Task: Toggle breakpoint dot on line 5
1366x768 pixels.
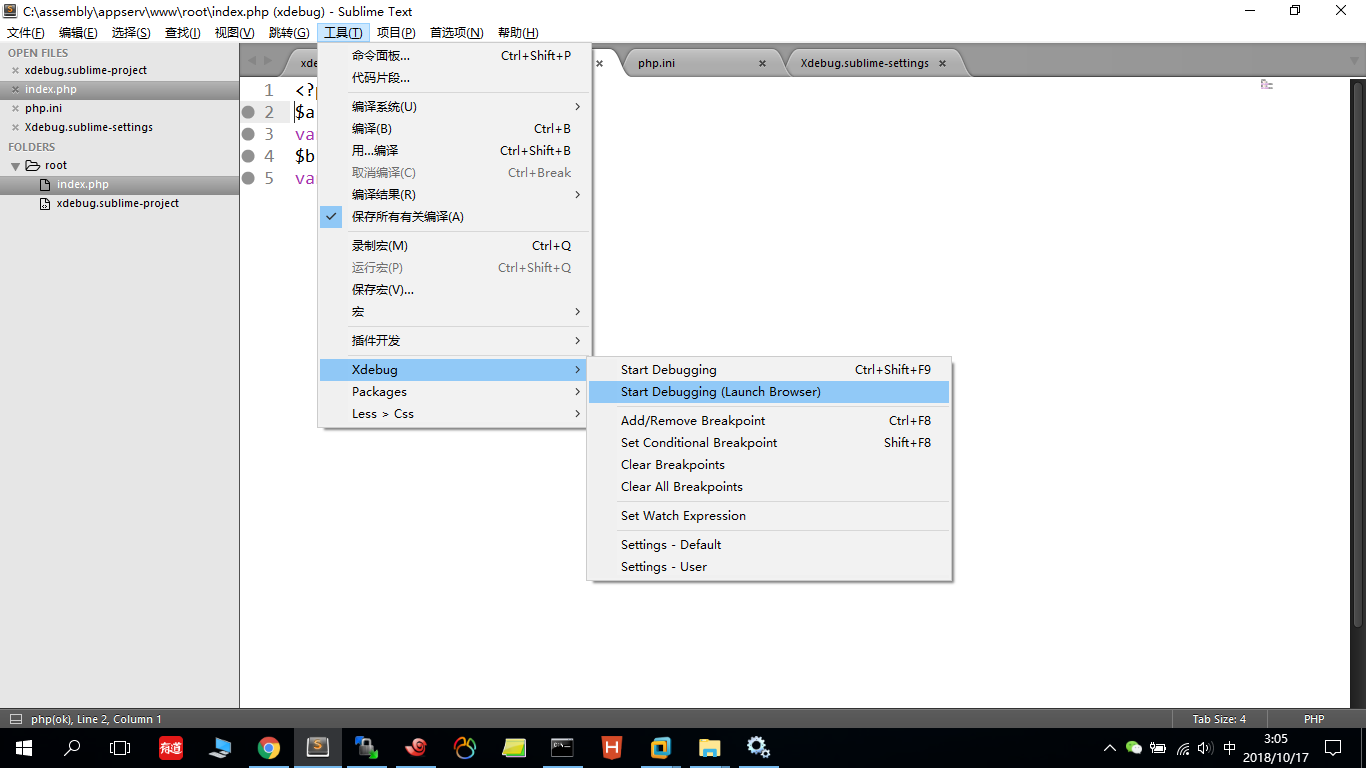Action: 248,178
